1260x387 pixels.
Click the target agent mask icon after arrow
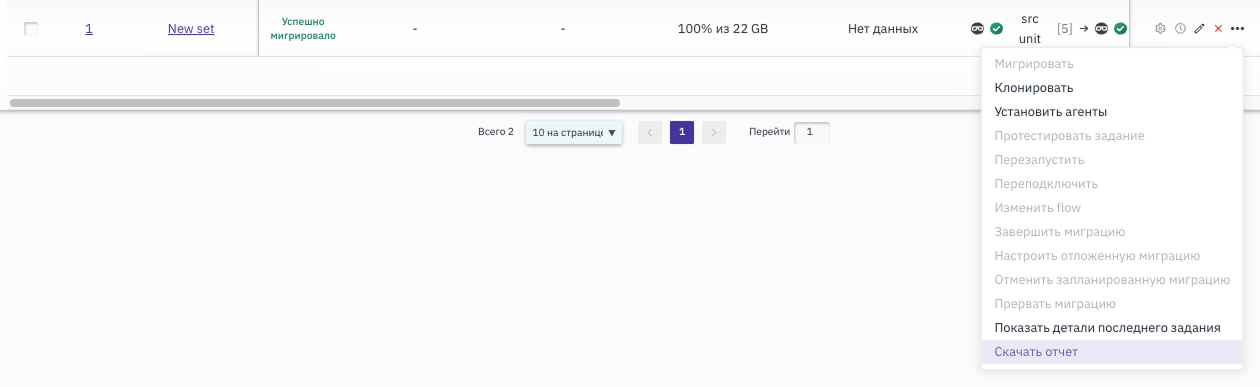(x=1102, y=29)
